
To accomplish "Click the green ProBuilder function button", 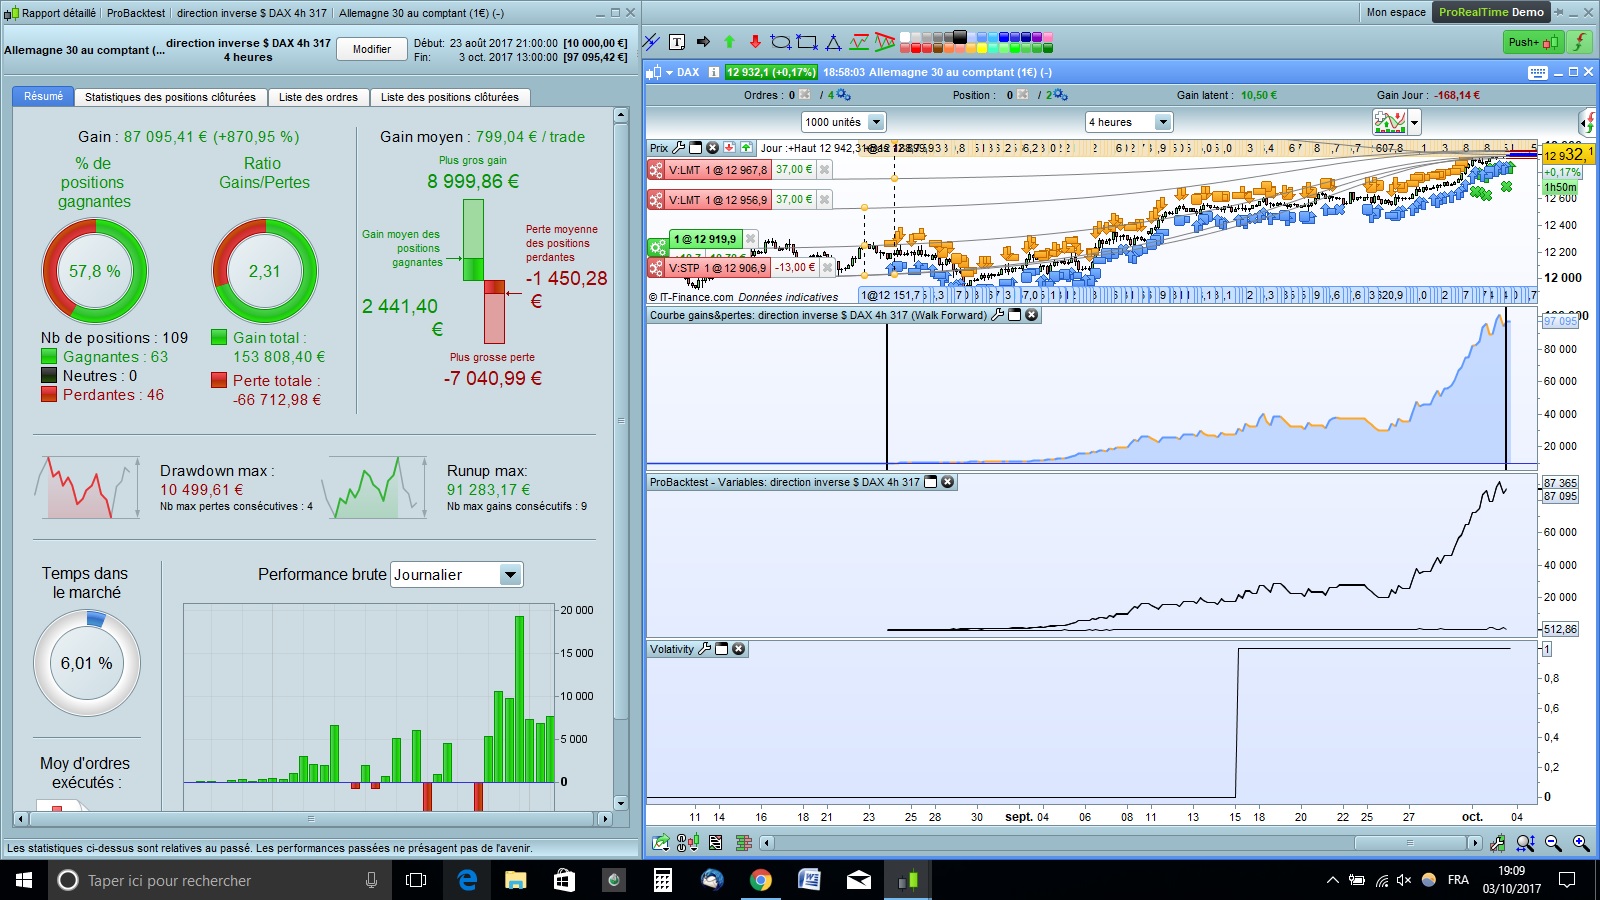I will tap(1579, 42).
